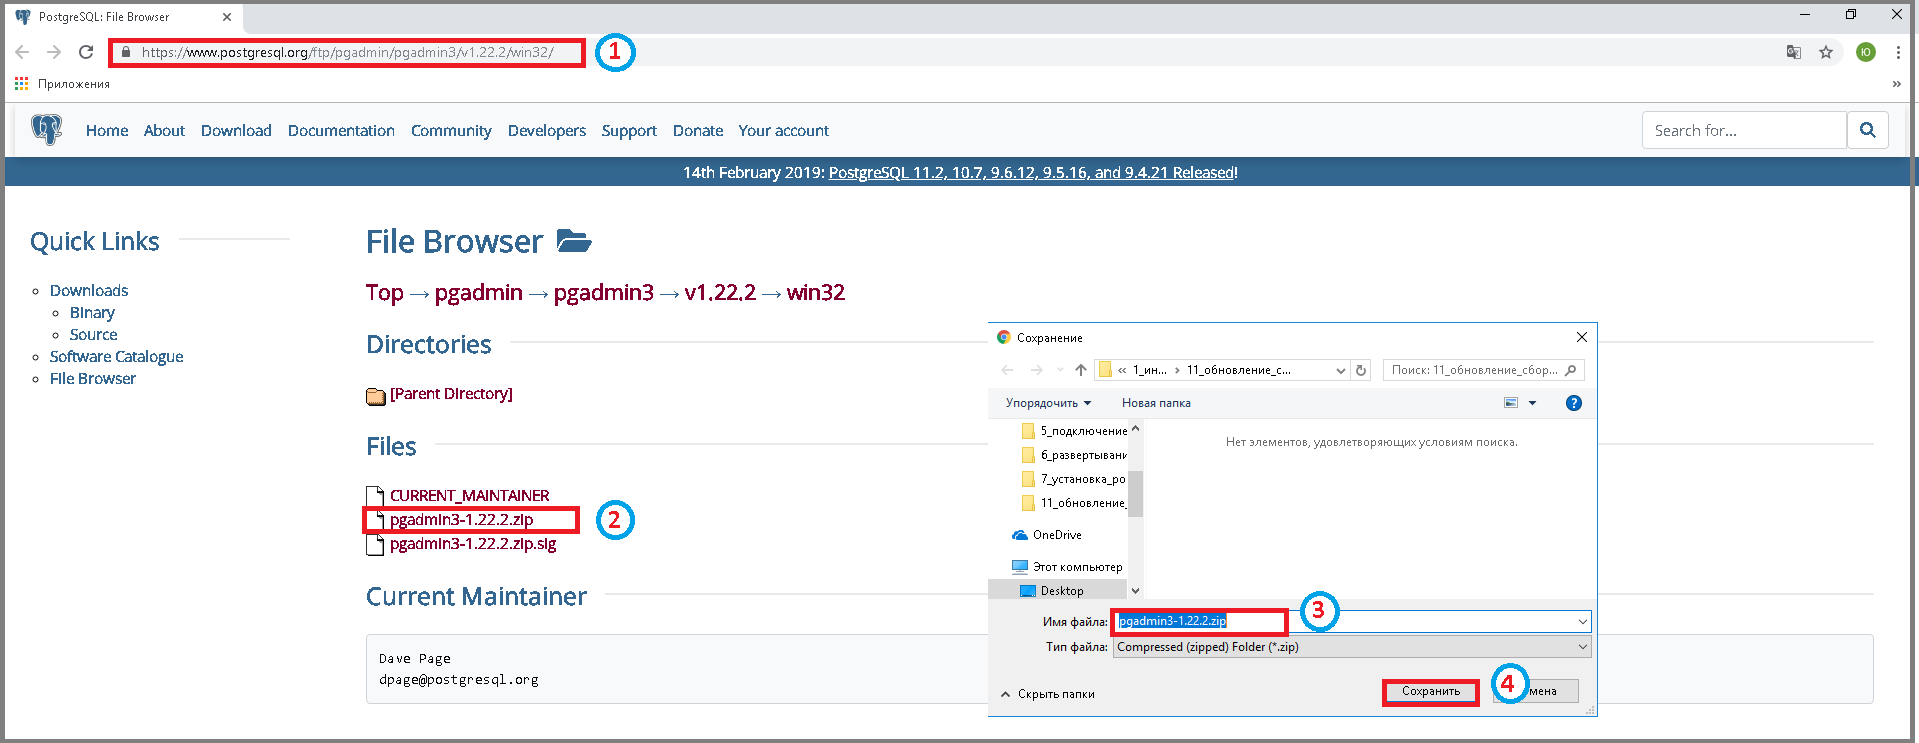Open the Упорядочить dropdown menu
This screenshot has height=743, width=1919.
(1048, 403)
